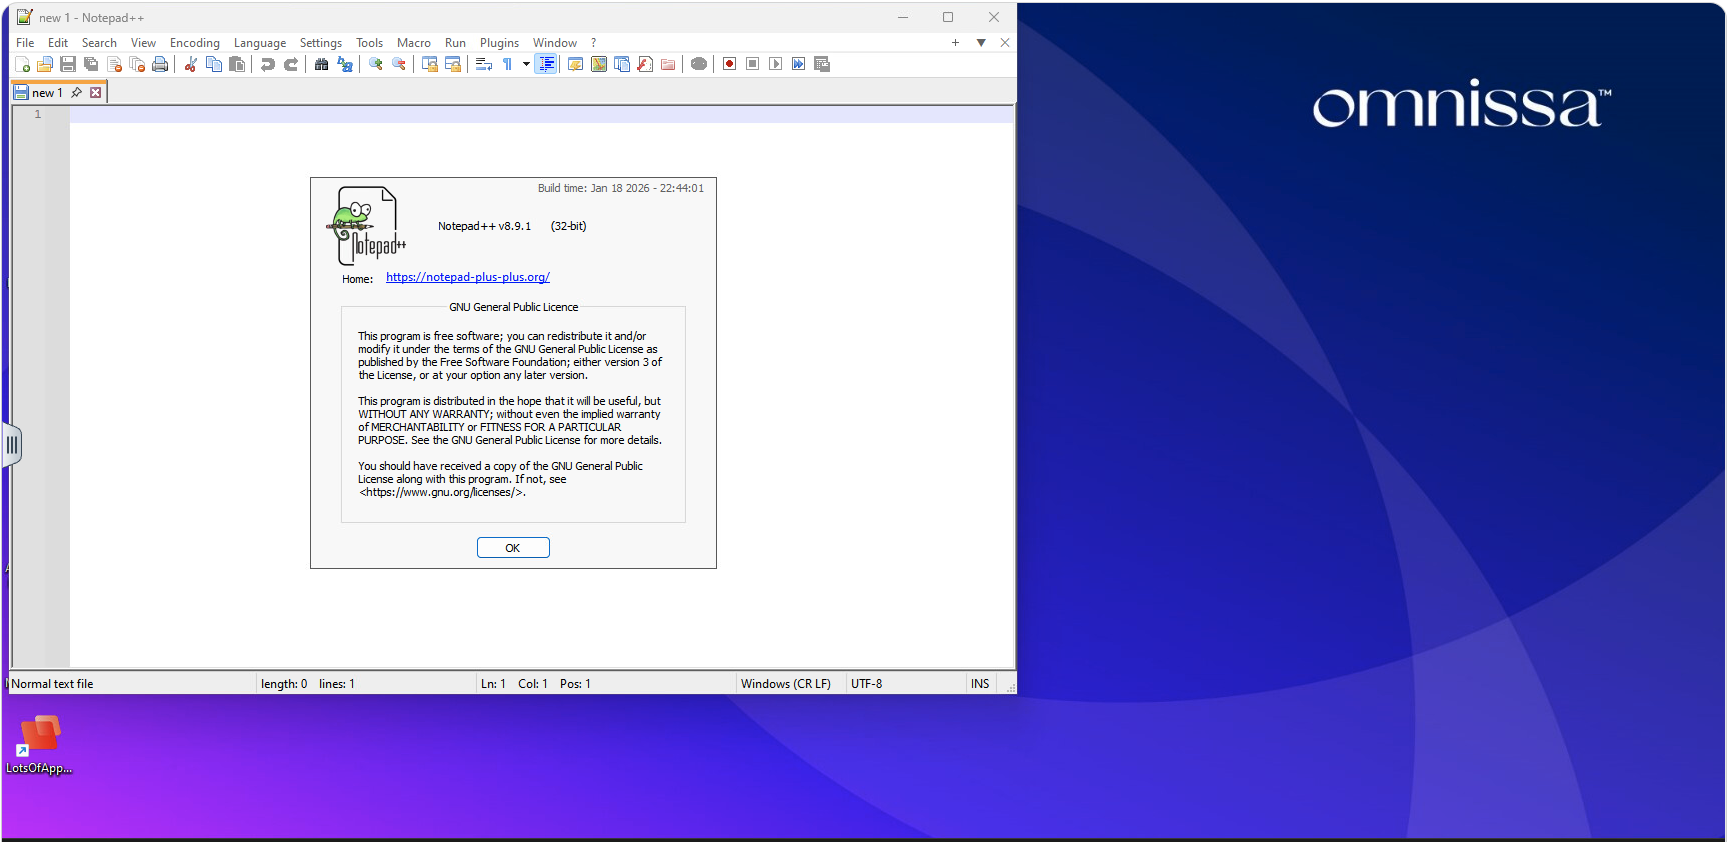This screenshot has height=842, width=1727.
Task: Toggle the Show Indent Guide button
Action: 546,64
